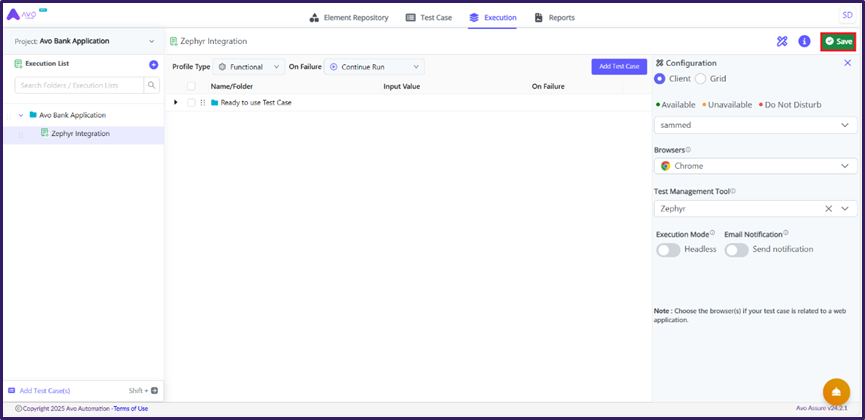Switch to the Element Repository tab
The height and width of the screenshot is (420, 865).
(348, 18)
